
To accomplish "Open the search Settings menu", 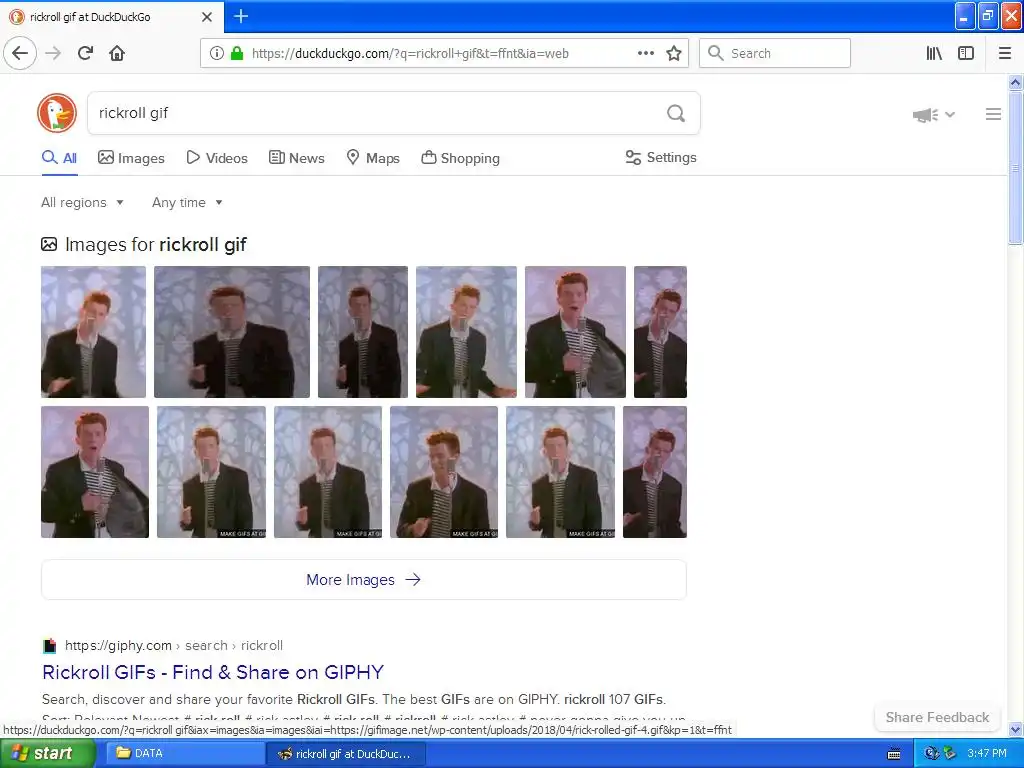I will (x=661, y=157).
